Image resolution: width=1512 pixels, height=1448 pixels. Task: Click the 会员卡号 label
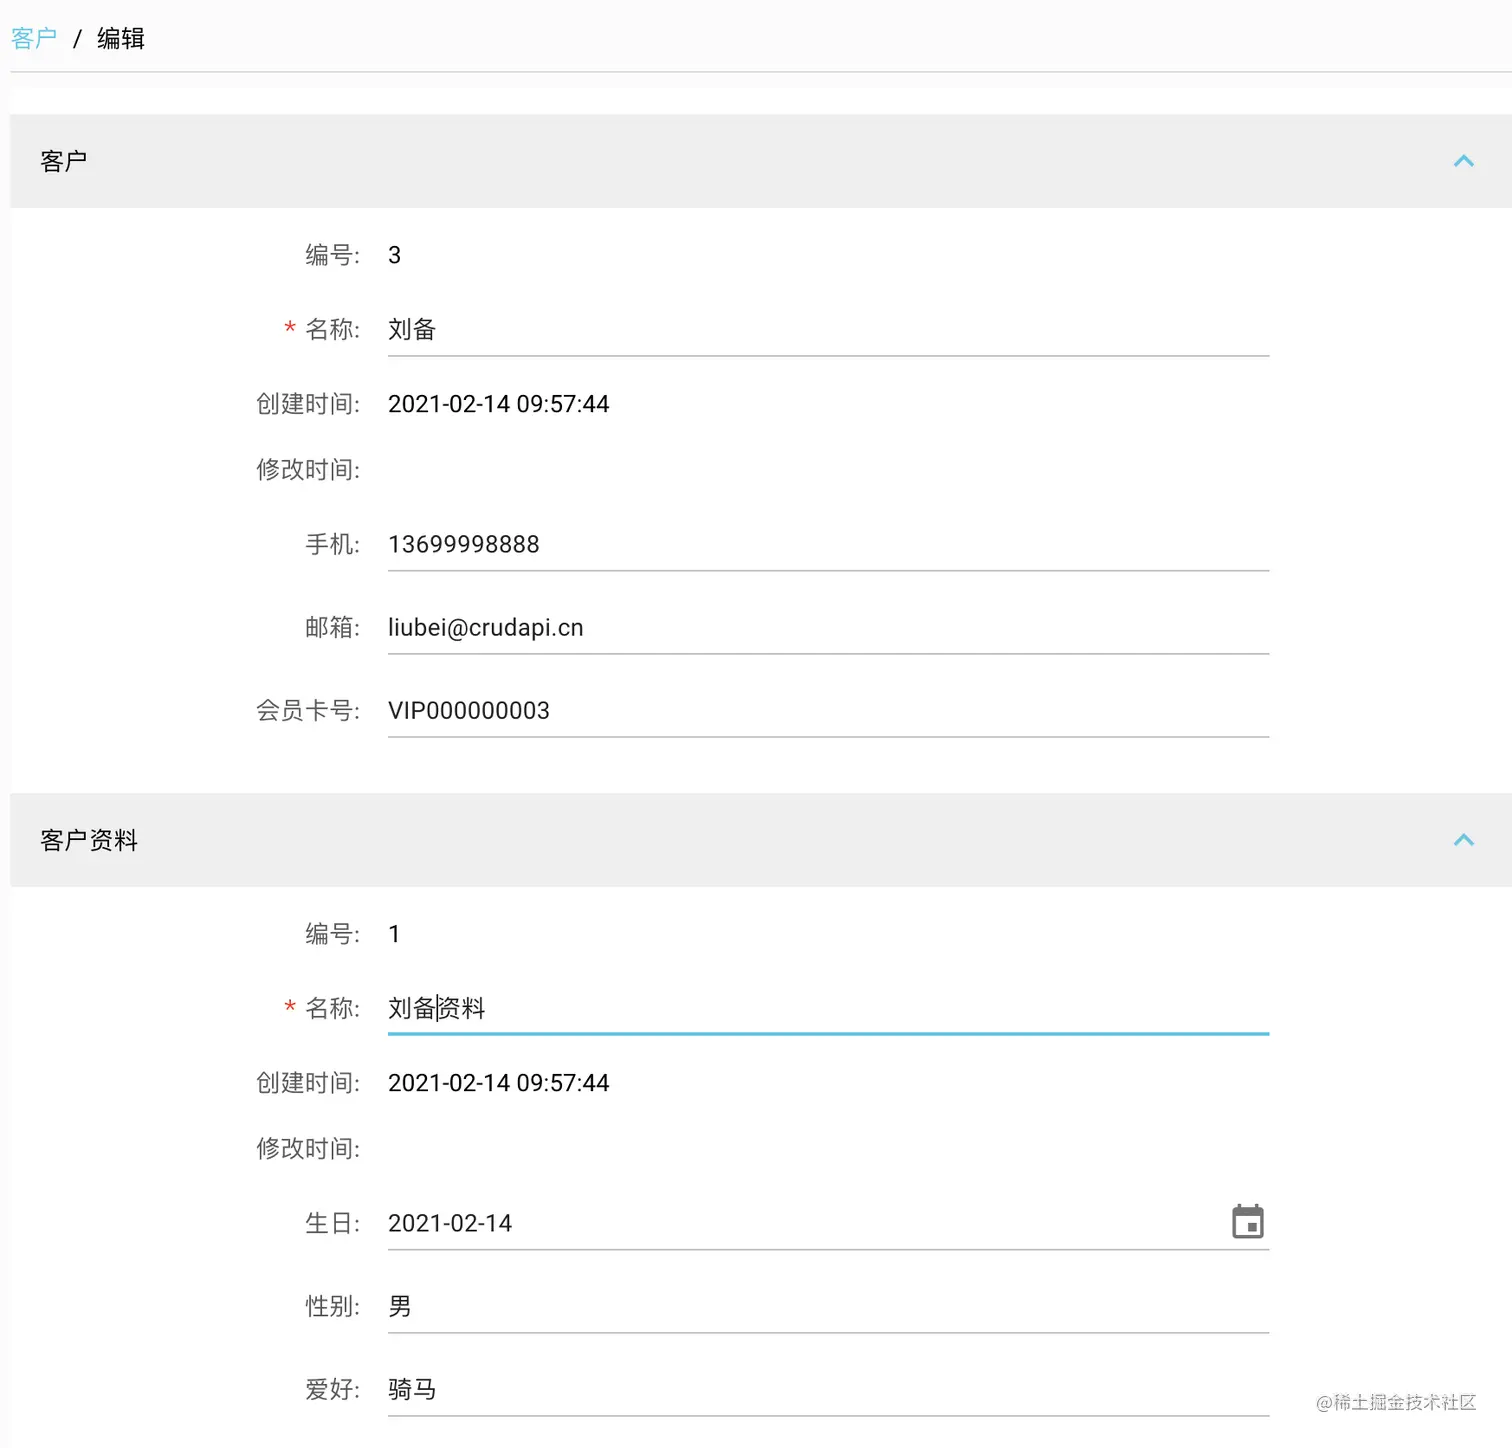tap(308, 711)
